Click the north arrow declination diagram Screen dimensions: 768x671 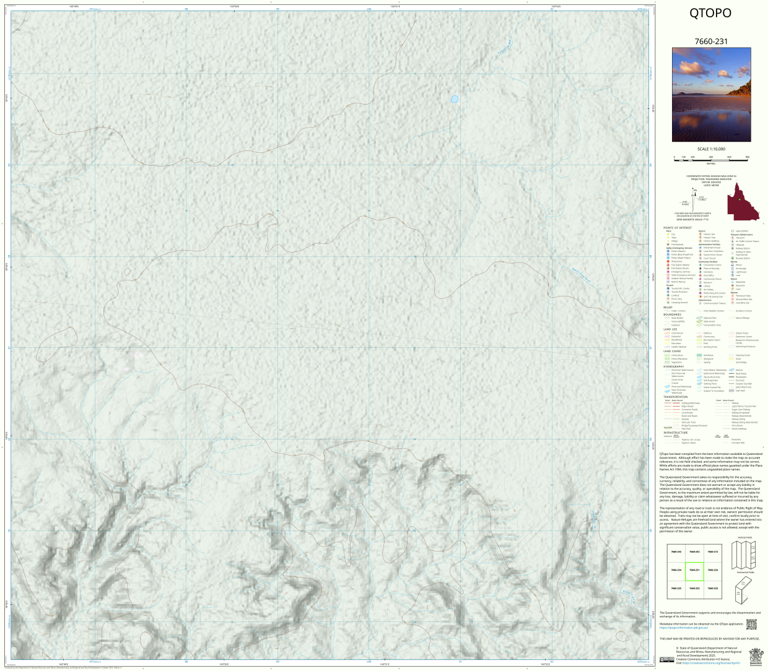coord(694,200)
